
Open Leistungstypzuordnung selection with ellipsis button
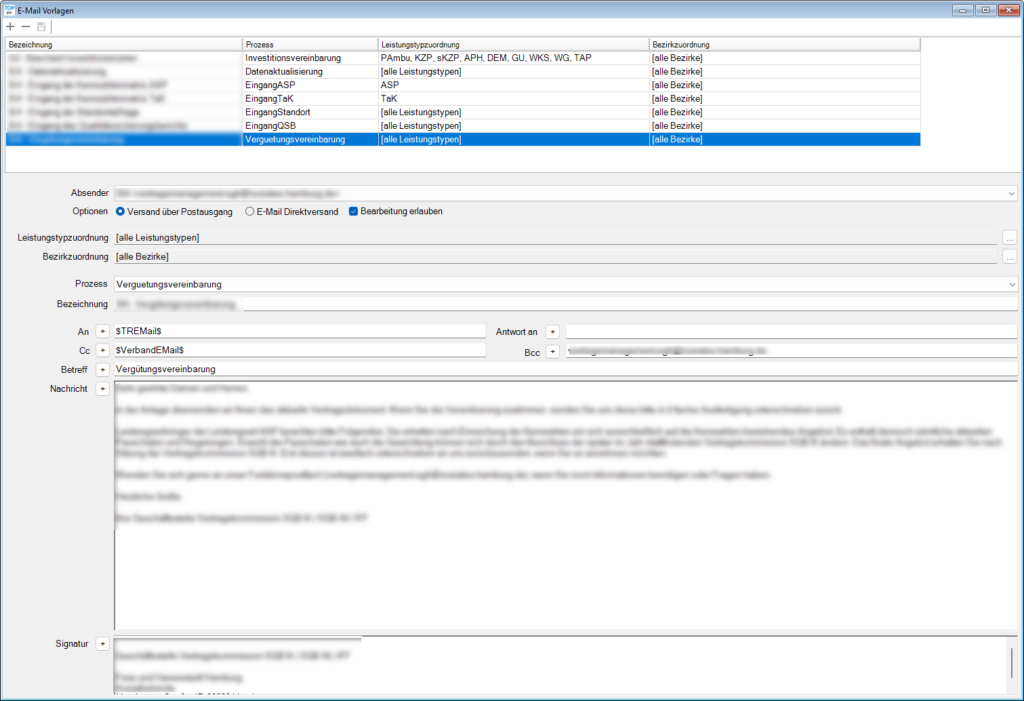tap(1010, 238)
